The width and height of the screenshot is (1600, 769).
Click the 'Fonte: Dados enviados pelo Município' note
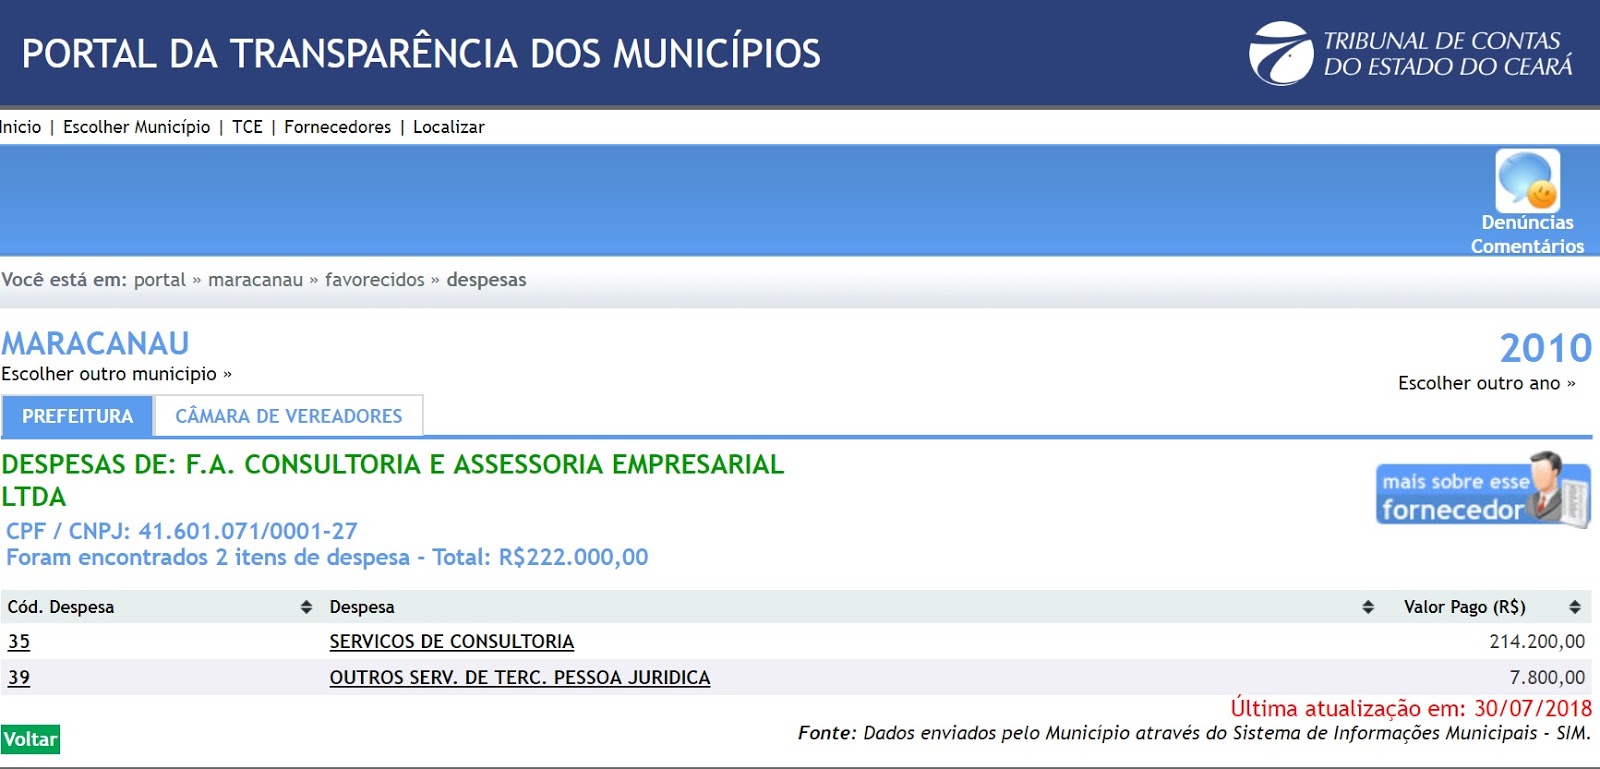[x=1194, y=733]
